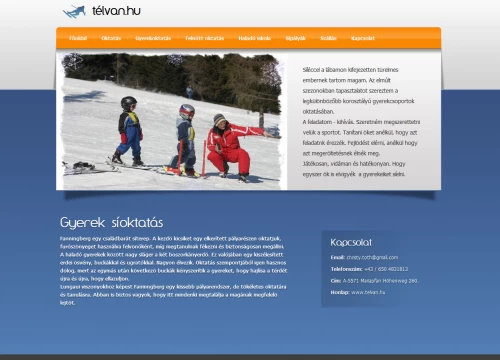Click the Fanningberg description paragraph

[173, 271]
